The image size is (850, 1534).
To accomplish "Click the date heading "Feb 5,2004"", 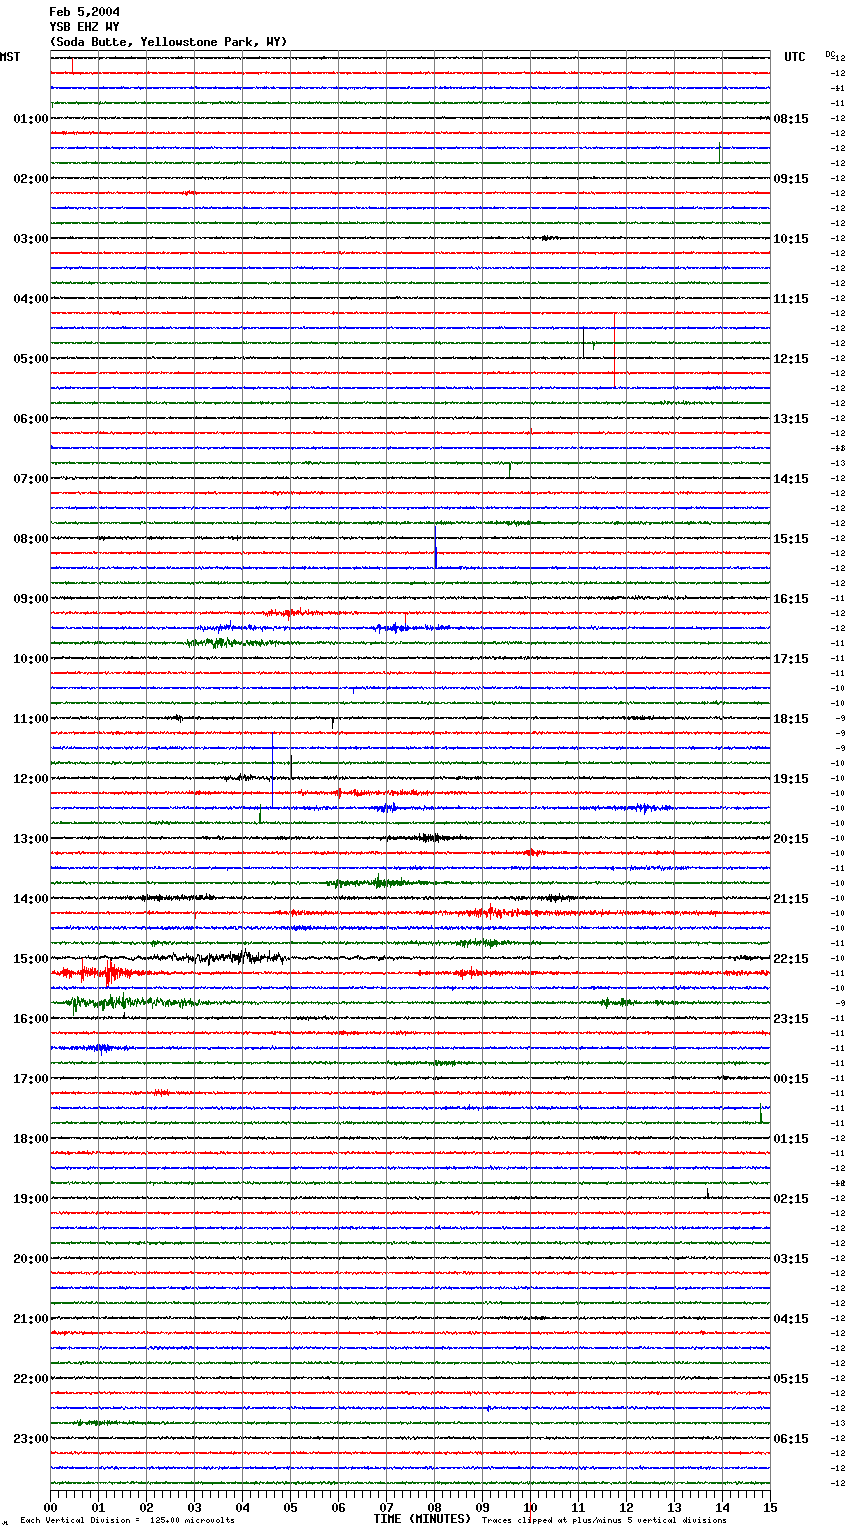I will point(84,12).
